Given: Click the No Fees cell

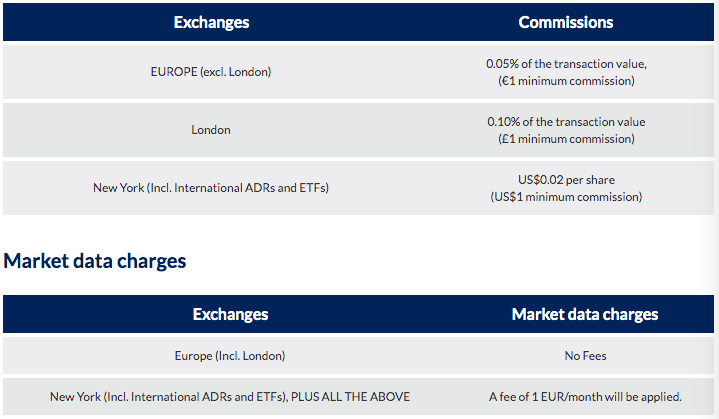Looking at the screenshot, I should pyautogui.click(x=586, y=356).
